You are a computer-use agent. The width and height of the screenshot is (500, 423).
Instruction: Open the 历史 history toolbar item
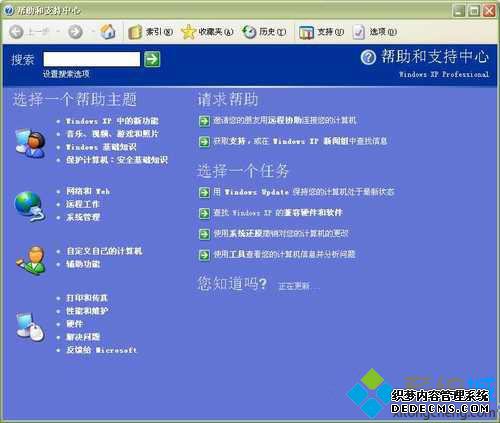(x=264, y=32)
